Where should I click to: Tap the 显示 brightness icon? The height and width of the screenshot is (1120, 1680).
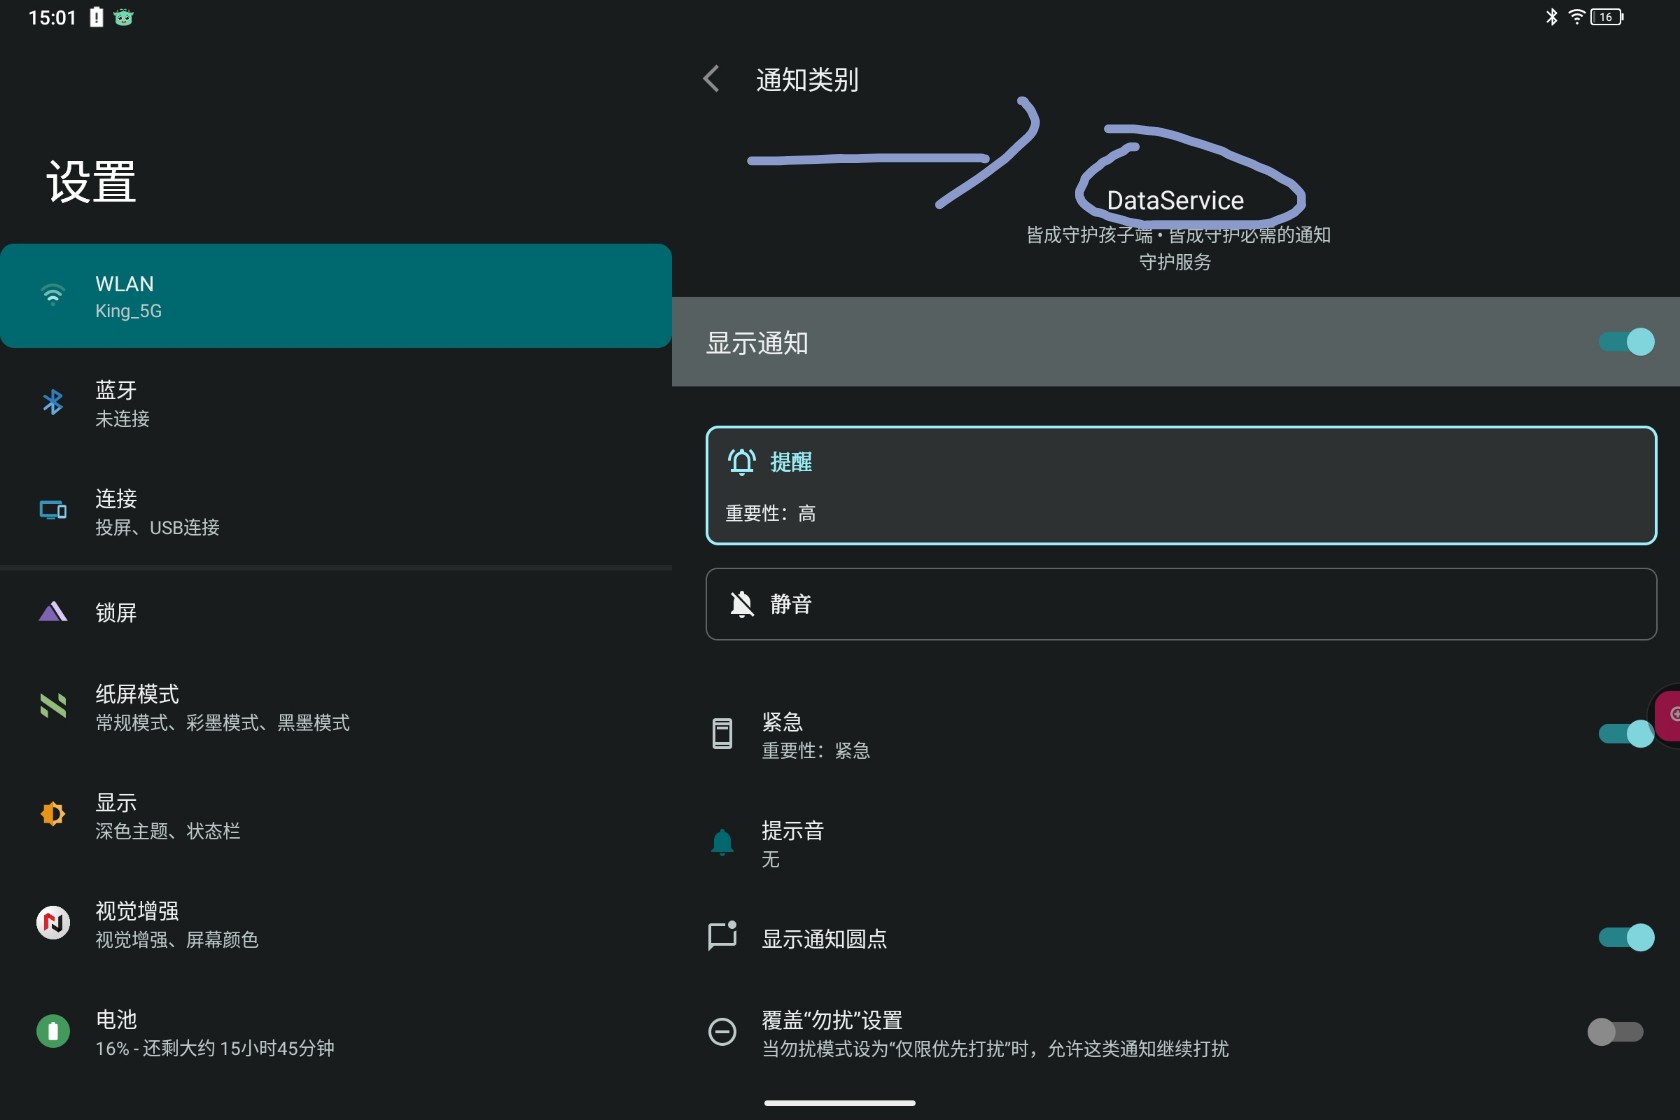53,814
